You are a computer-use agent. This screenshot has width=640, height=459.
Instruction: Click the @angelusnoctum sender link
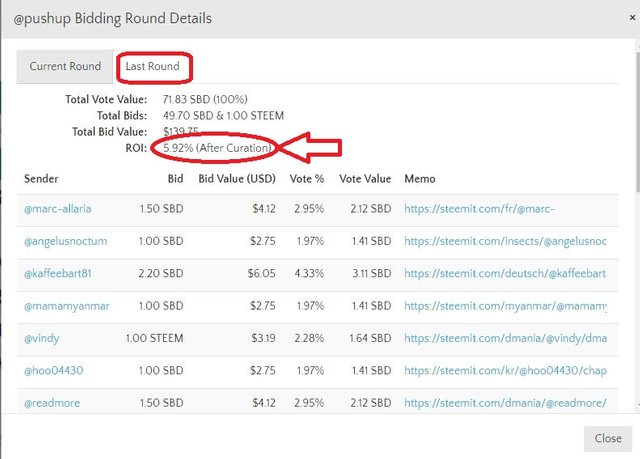tap(65, 241)
